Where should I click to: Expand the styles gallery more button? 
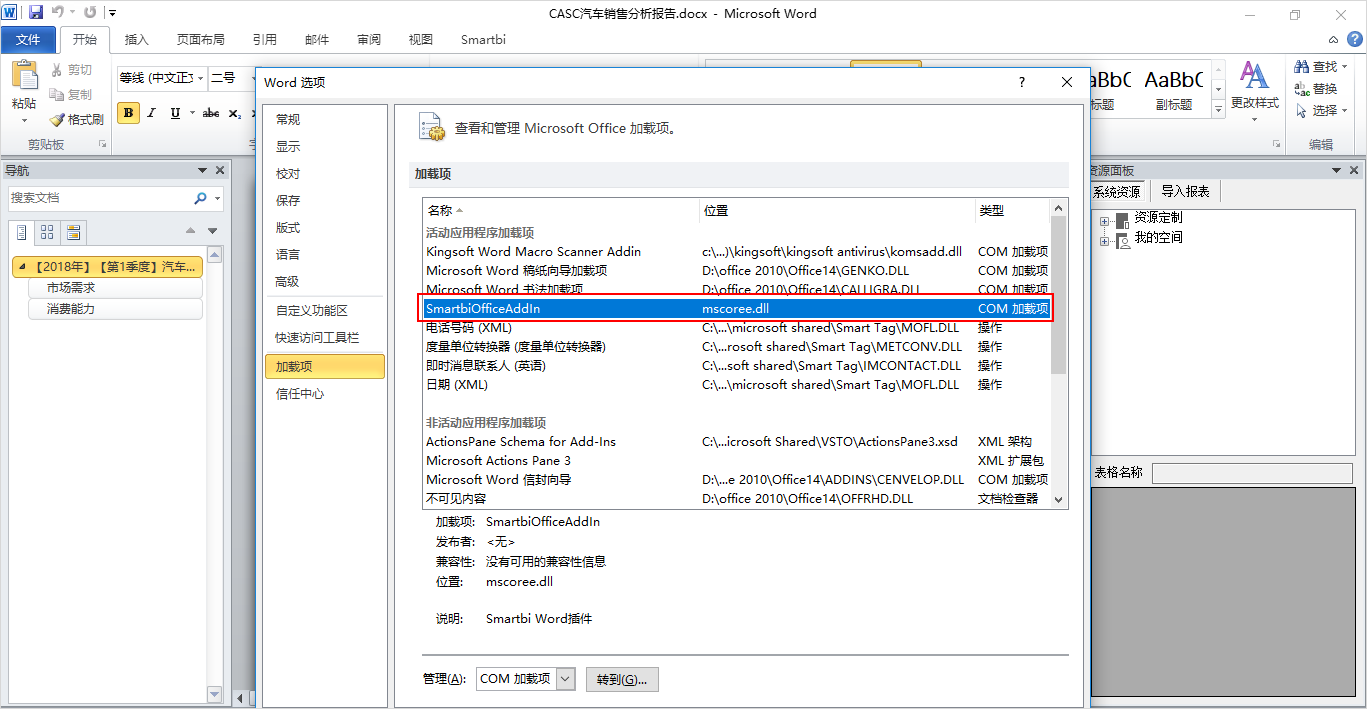coord(1218,108)
